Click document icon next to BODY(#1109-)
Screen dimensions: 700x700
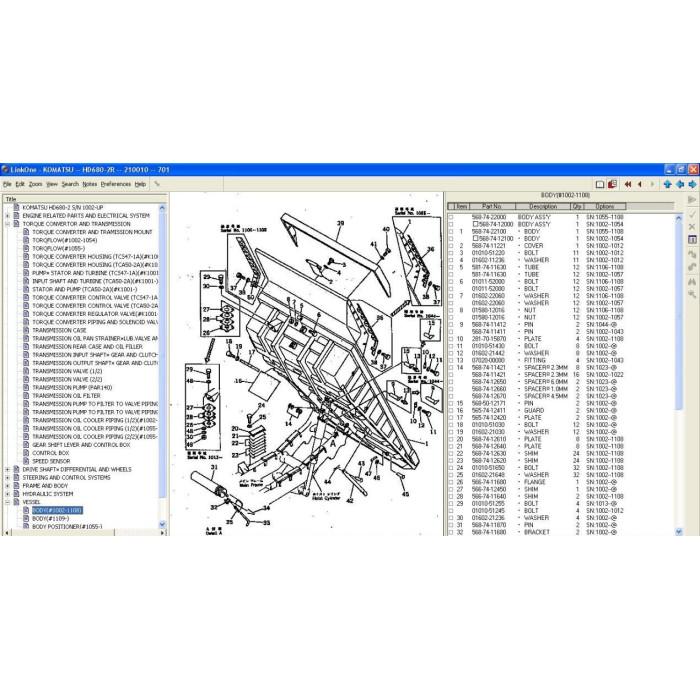tap(26, 519)
